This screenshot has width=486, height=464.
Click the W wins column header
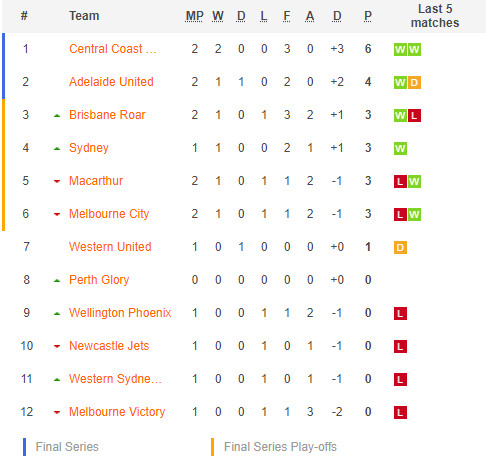pos(218,16)
